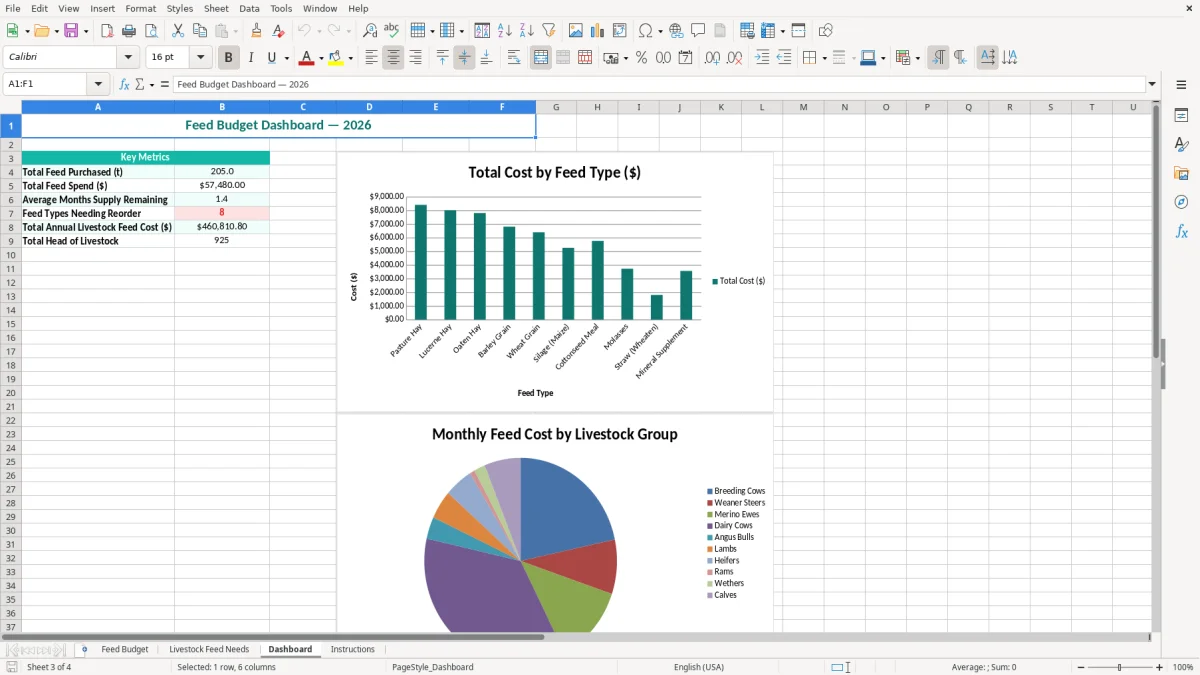Viewport: 1200px width, 675px height.
Task: Open sidebar Gallery panel
Action: 1181,174
